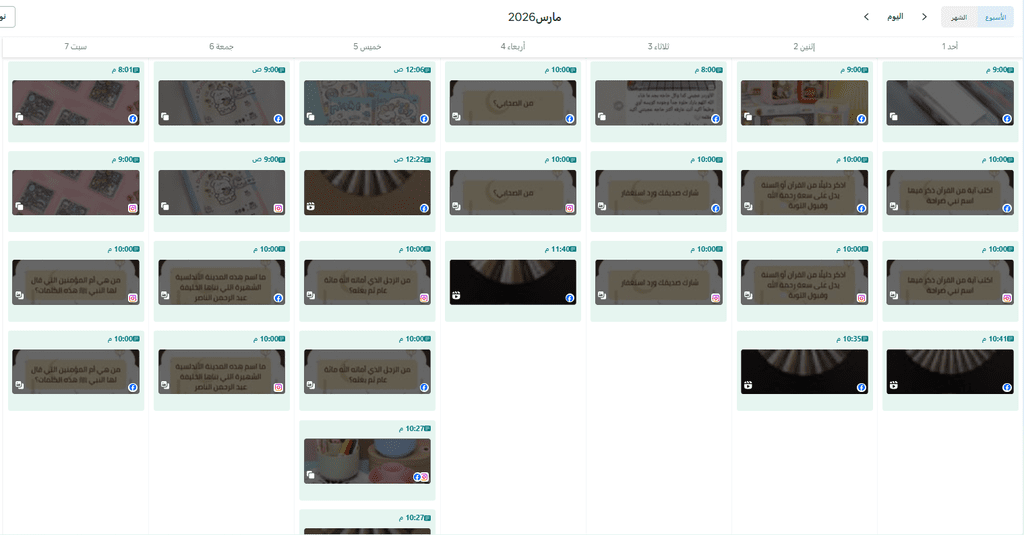1024x535 pixels.
Task: Switch to the الأسبوع week view tab
Action: 995,17
